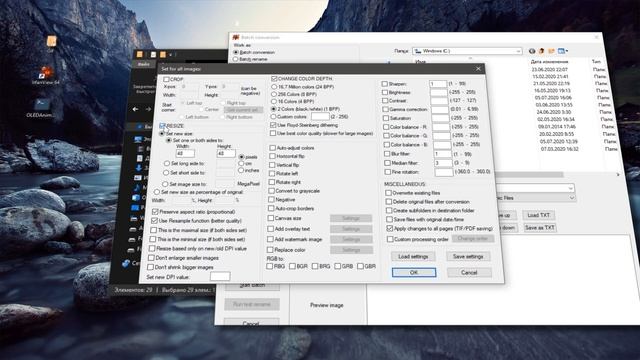Confirm the dialog with OK

pyautogui.click(x=413, y=272)
